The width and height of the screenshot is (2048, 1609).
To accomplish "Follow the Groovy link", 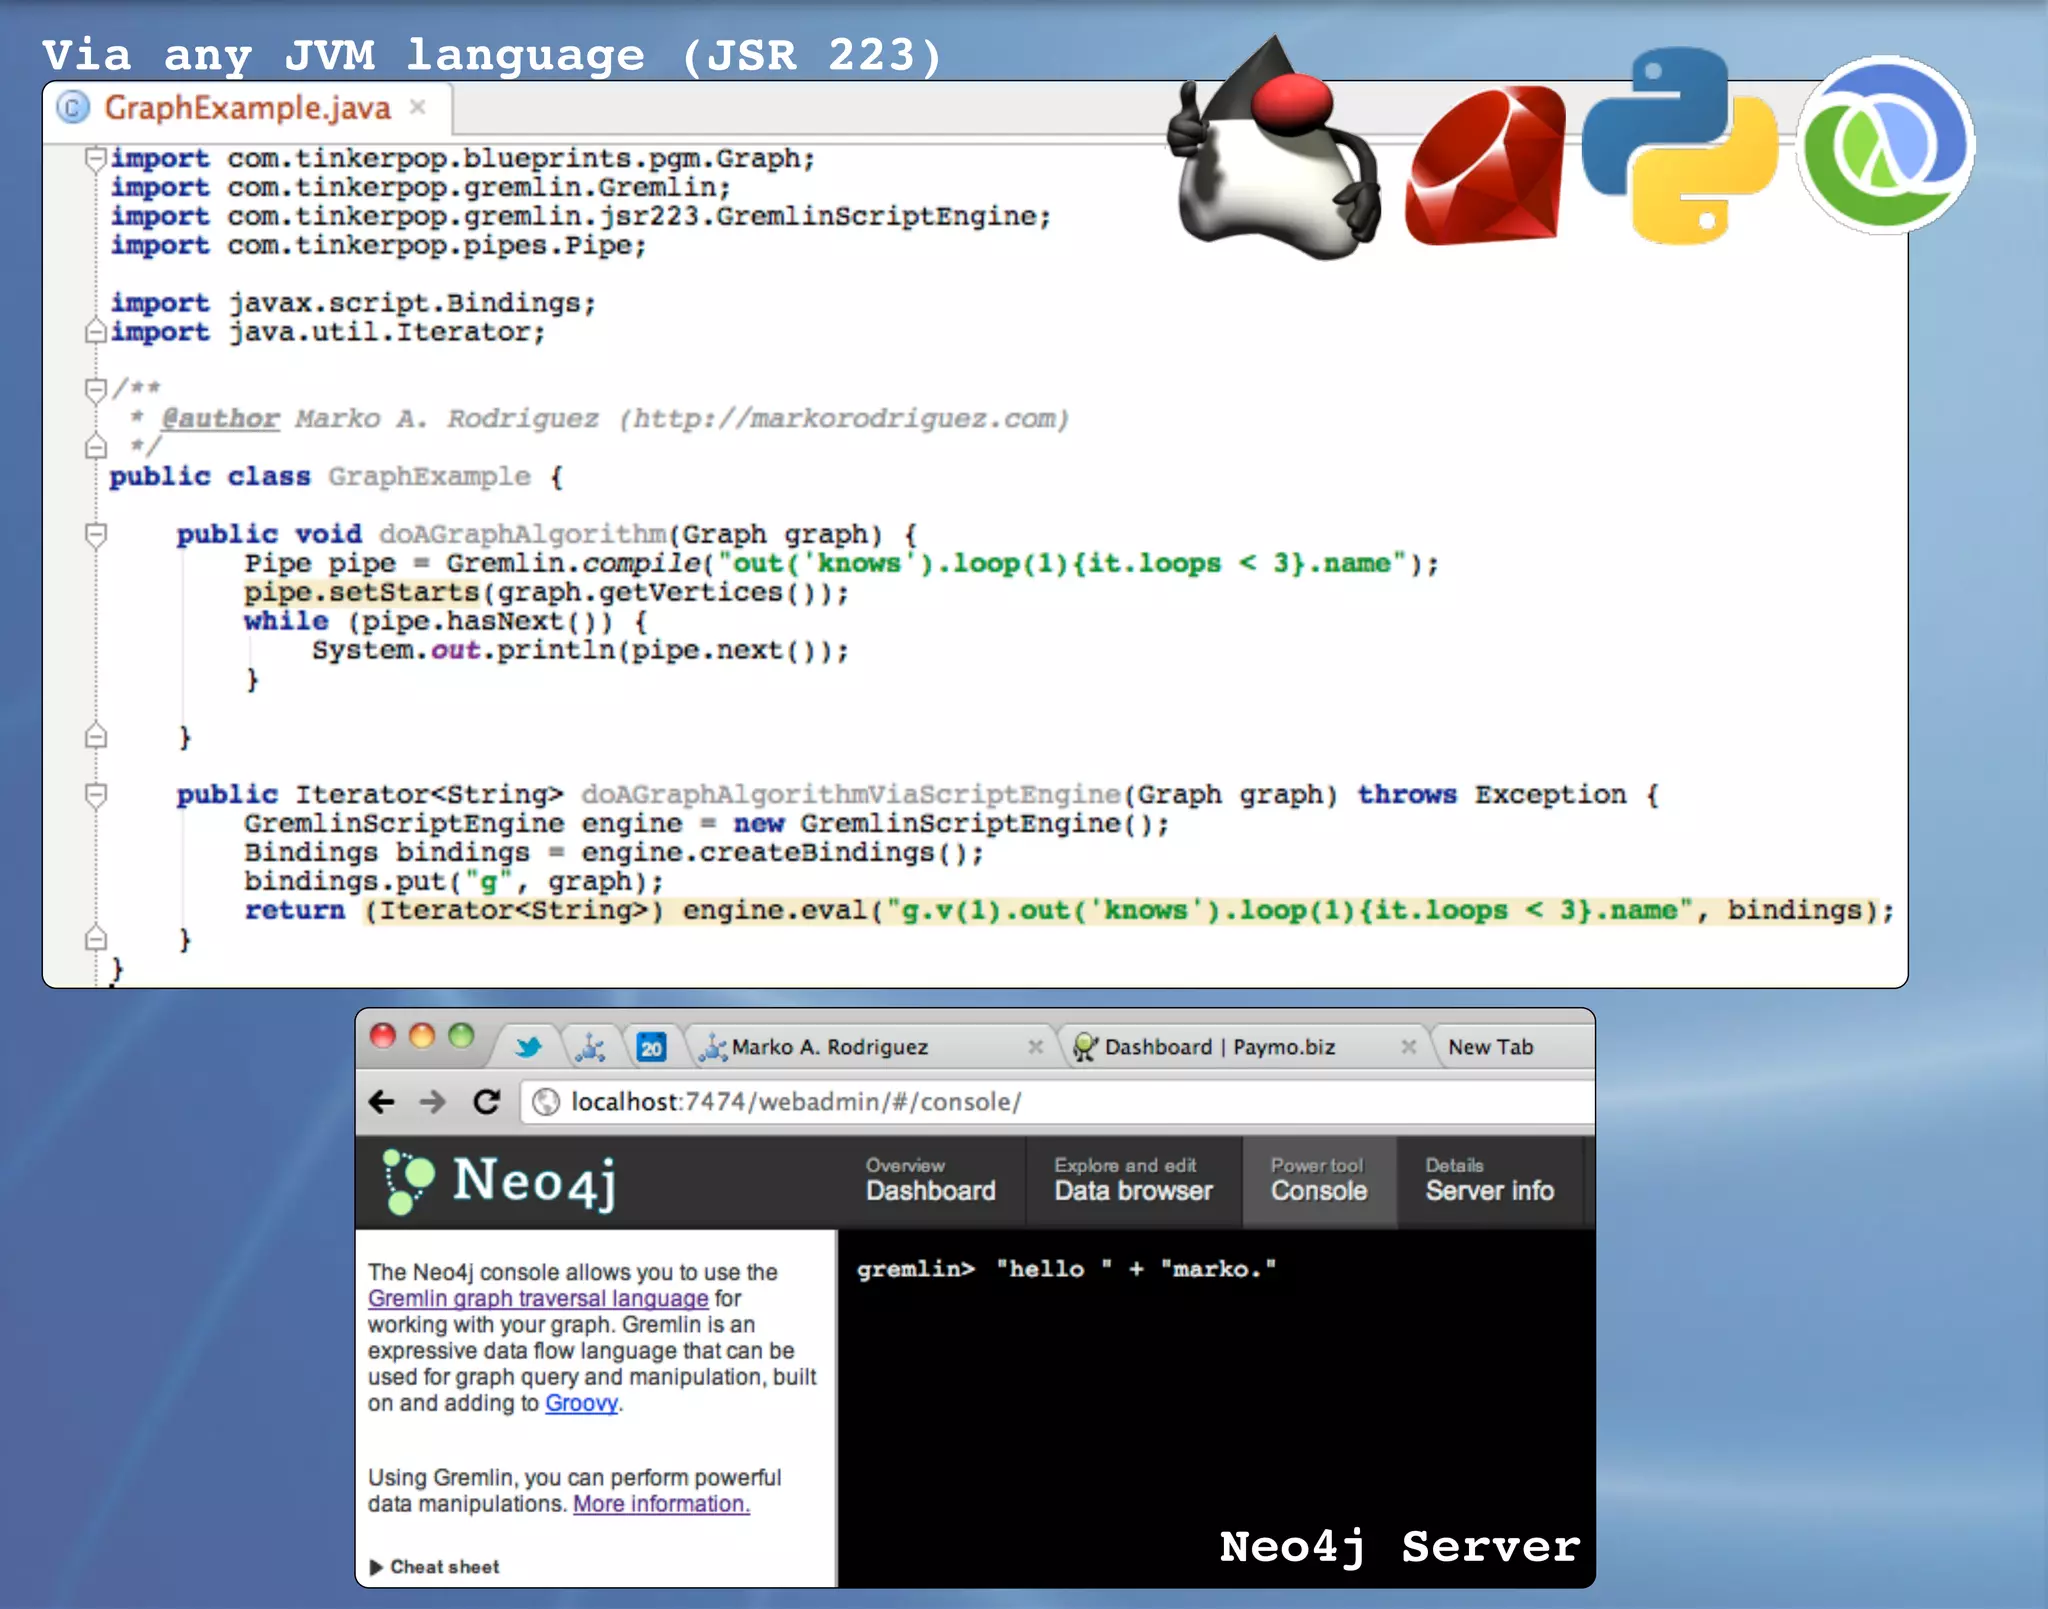I will [x=582, y=1403].
